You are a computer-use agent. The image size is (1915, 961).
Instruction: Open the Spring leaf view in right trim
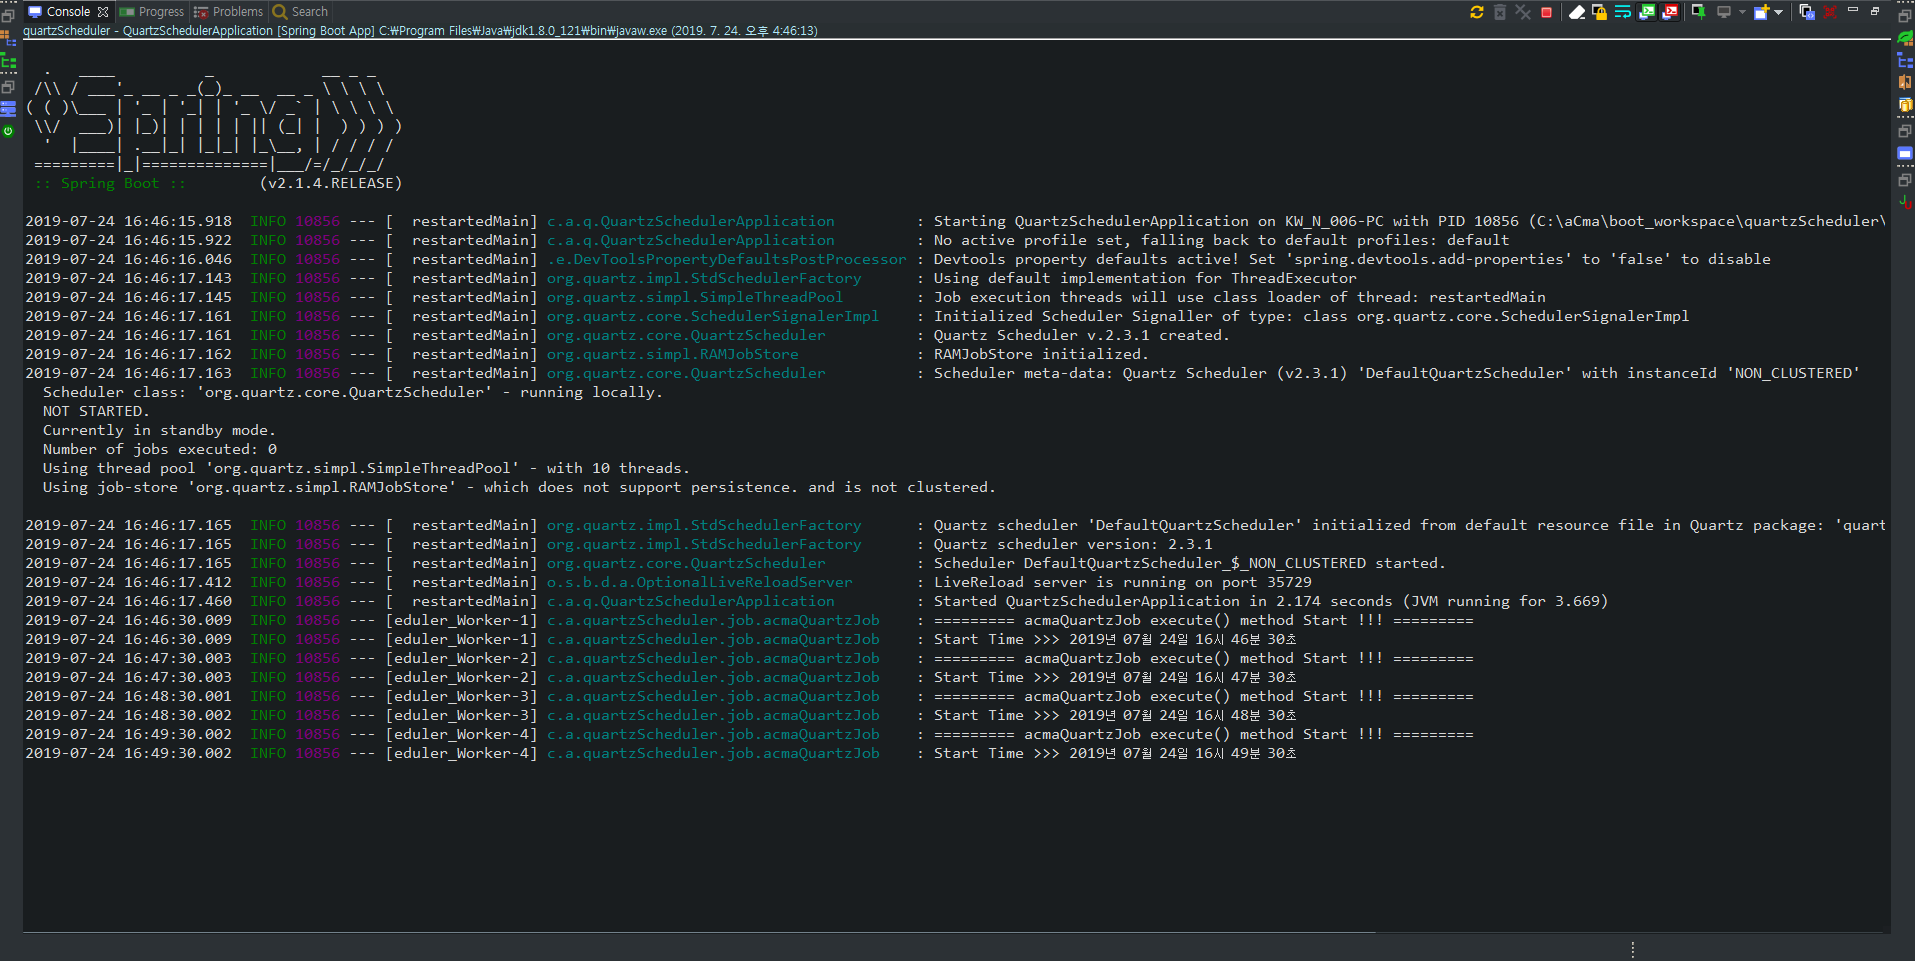(x=1905, y=39)
